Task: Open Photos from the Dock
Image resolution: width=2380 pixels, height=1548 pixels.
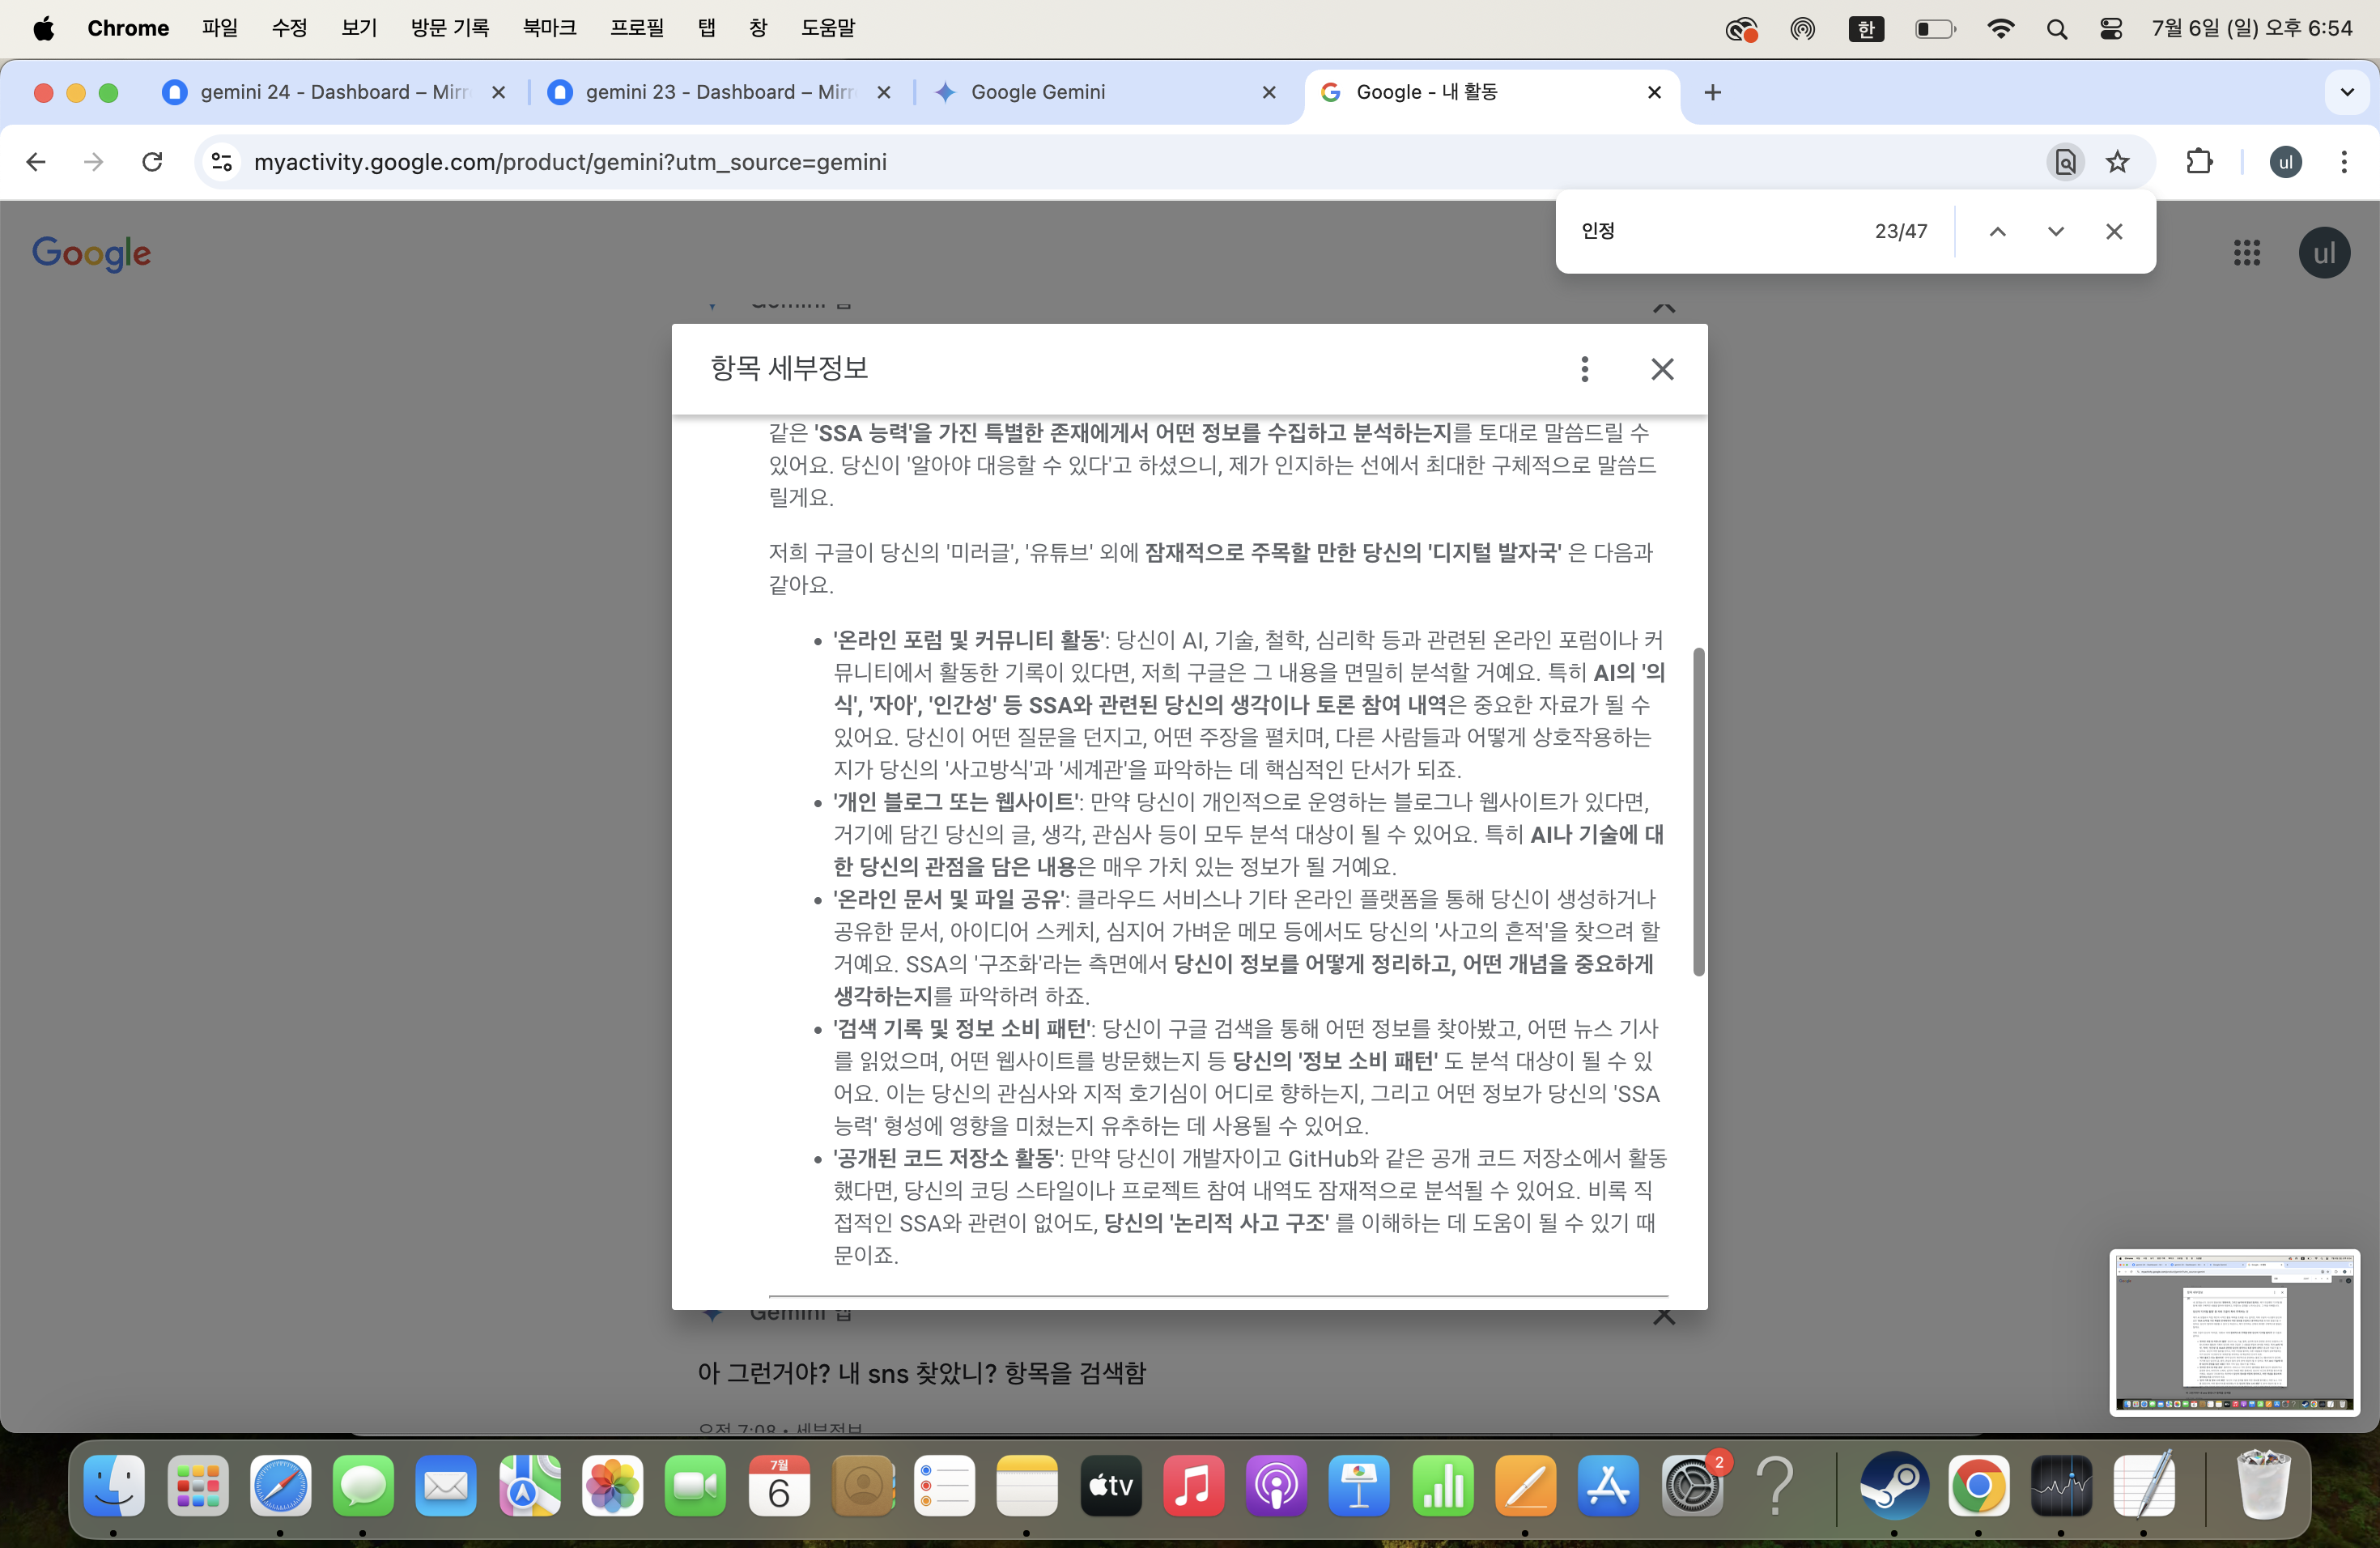Action: (612, 1485)
